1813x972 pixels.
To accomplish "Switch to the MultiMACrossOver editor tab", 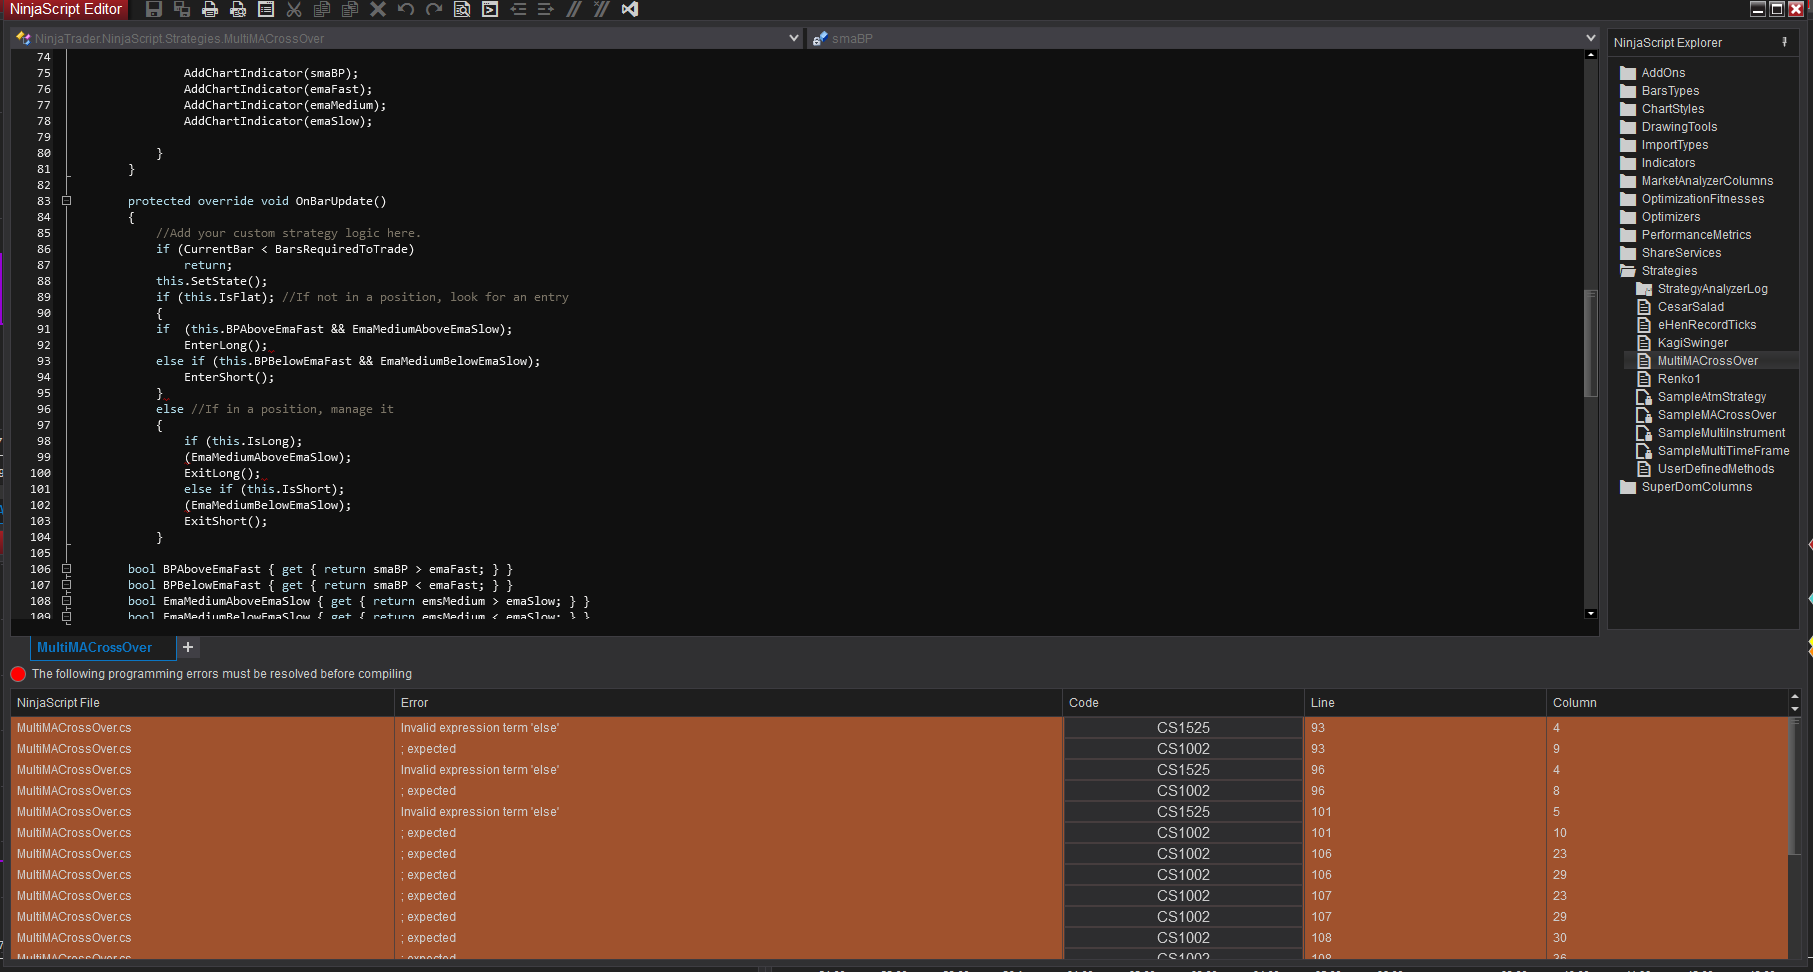I will click(94, 648).
